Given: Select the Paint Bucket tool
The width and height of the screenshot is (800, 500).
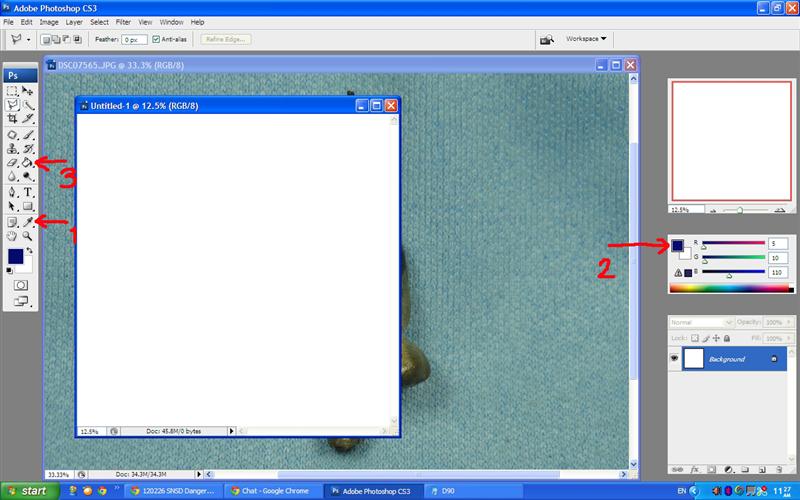Looking at the screenshot, I should tap(28, 162).
